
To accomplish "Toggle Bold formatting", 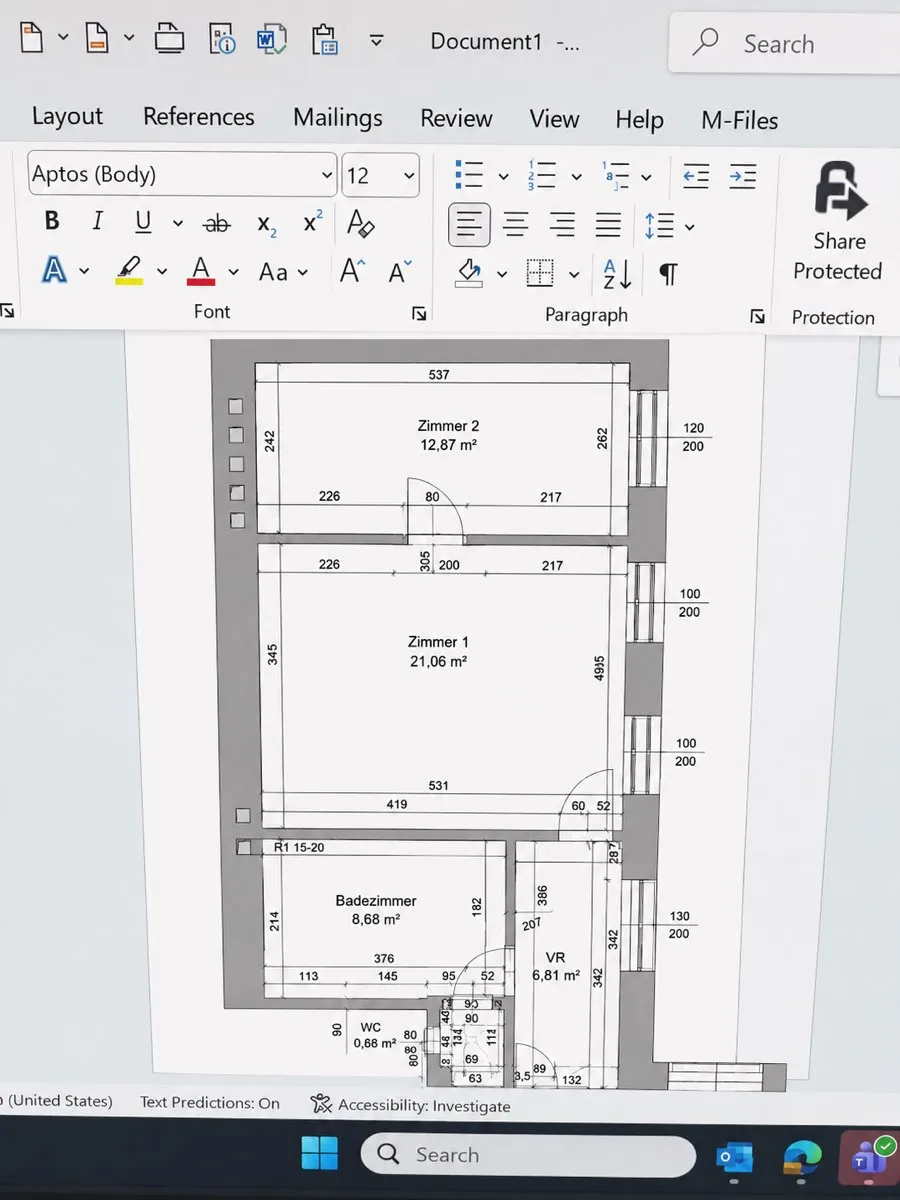I will point(52,221).
